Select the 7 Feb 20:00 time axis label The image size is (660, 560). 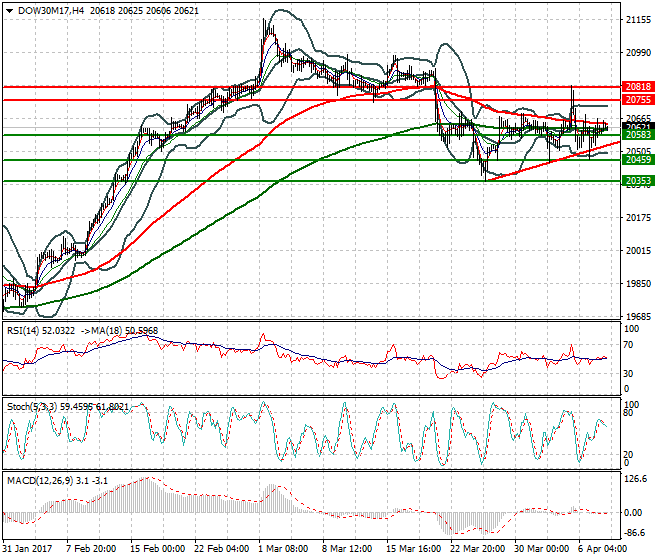pyautogui.click(x=91, y=549)
